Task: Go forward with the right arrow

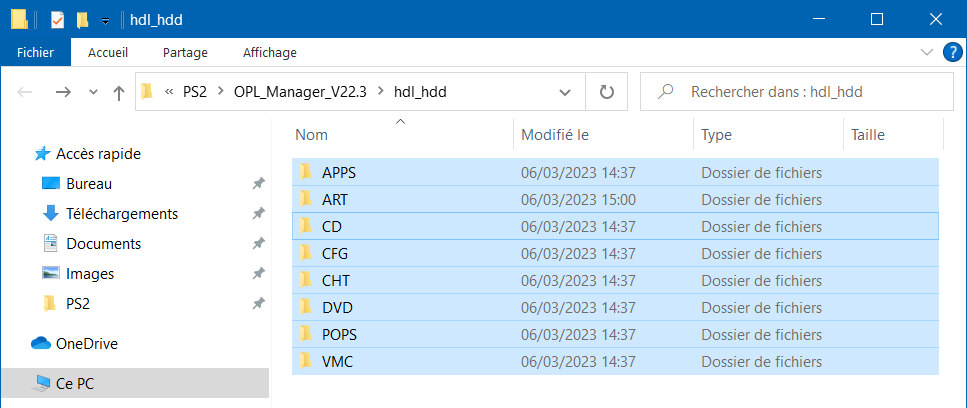Action: (x=63, y=92)
